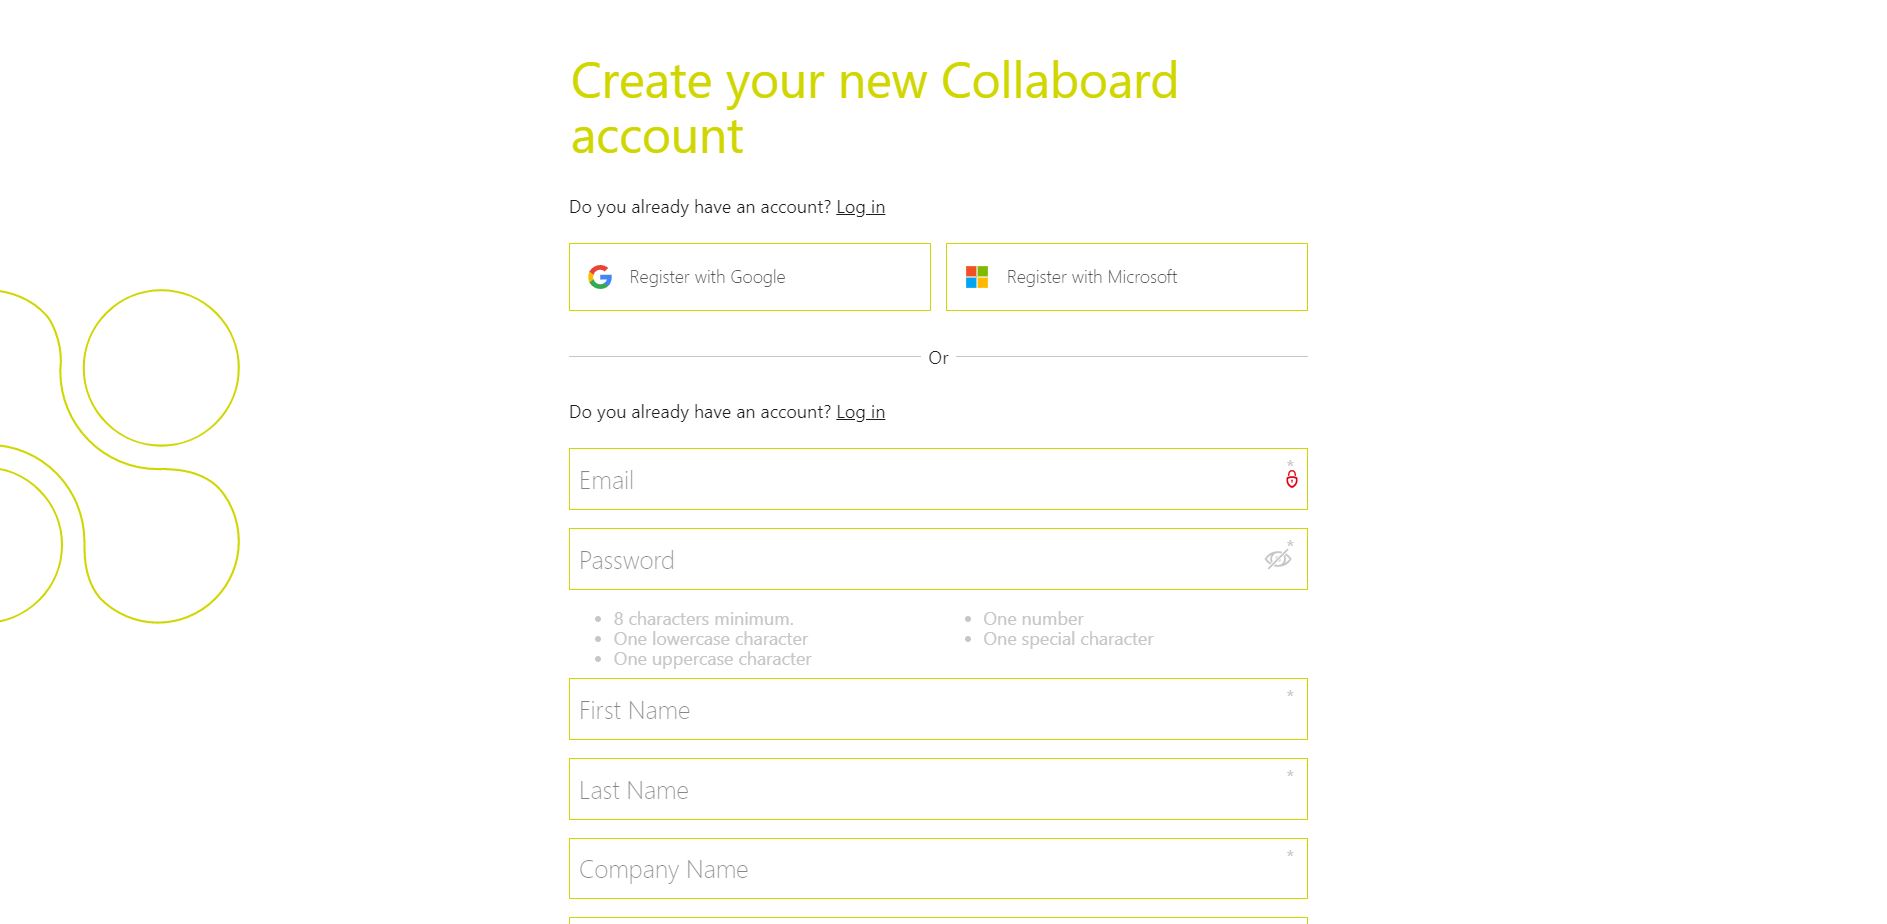Click the Google "G" logo icon
Viewport: 1887px width, 924px height.
pos(600,277)
